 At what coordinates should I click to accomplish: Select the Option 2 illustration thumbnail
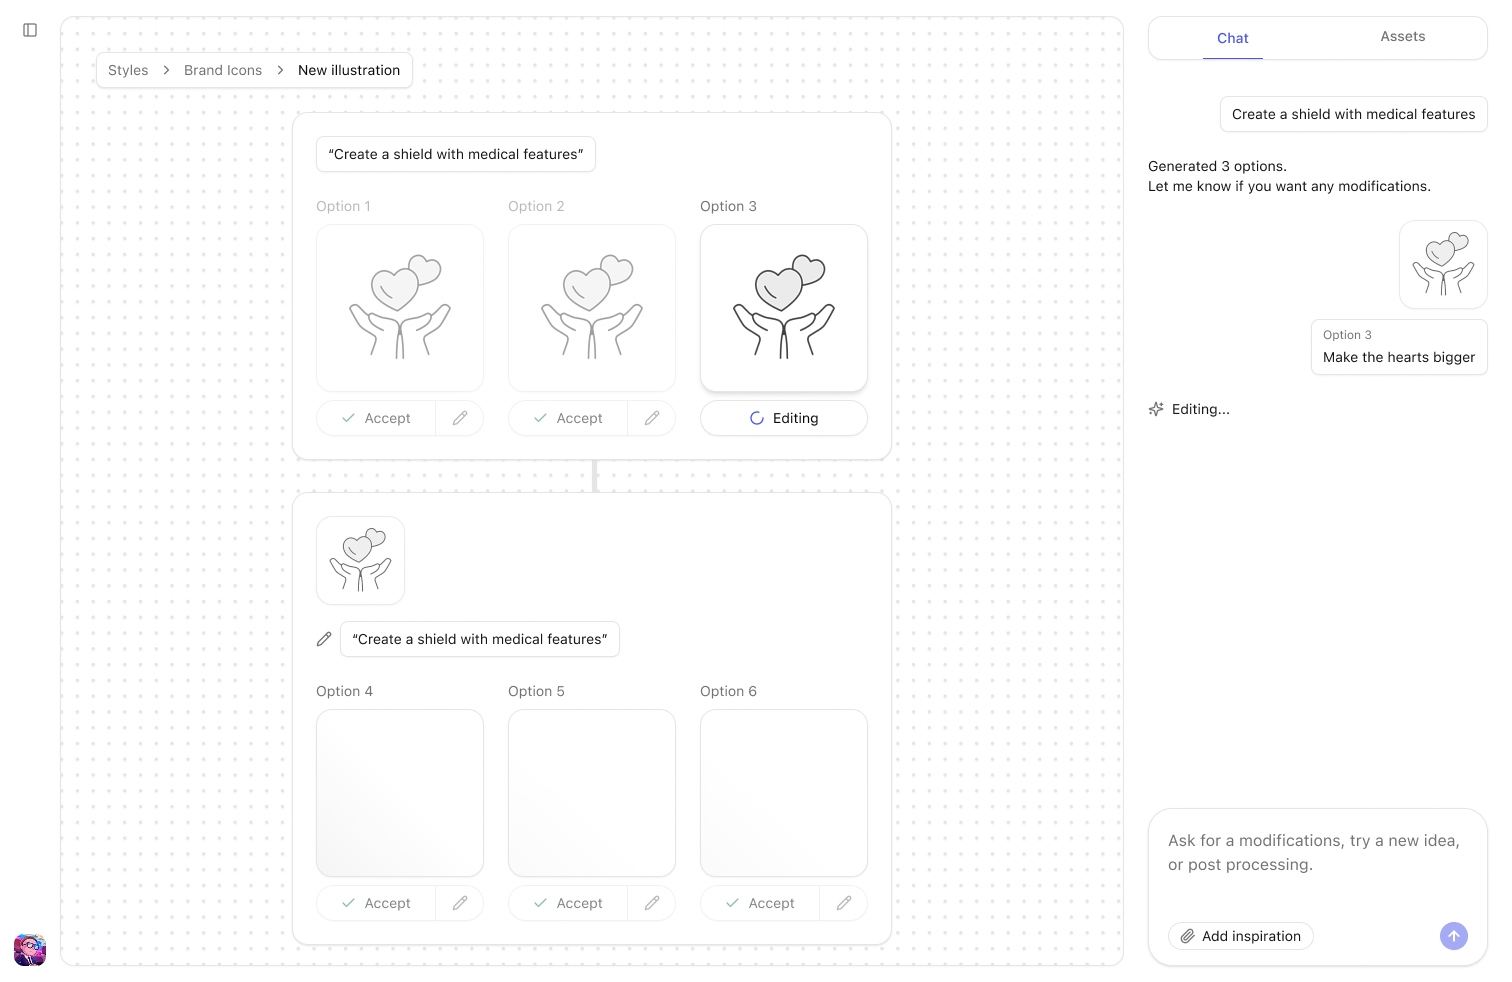[x=592, y=308]
